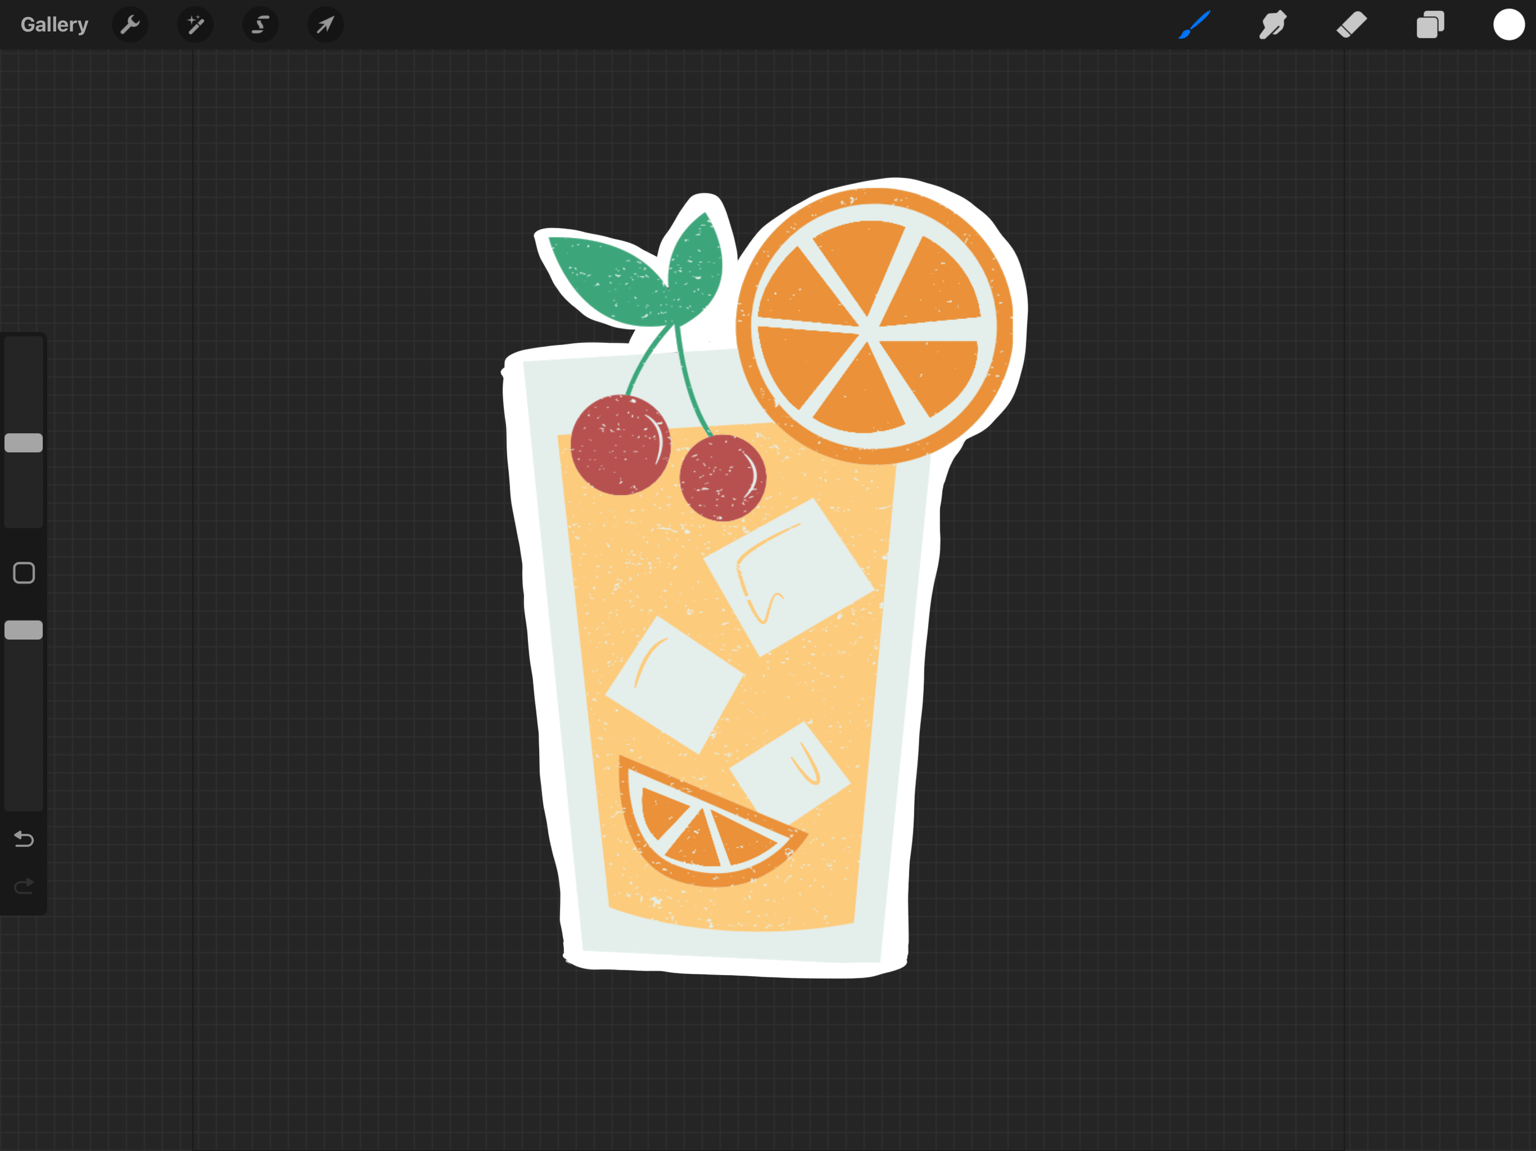Open the active color picker

1508,25
